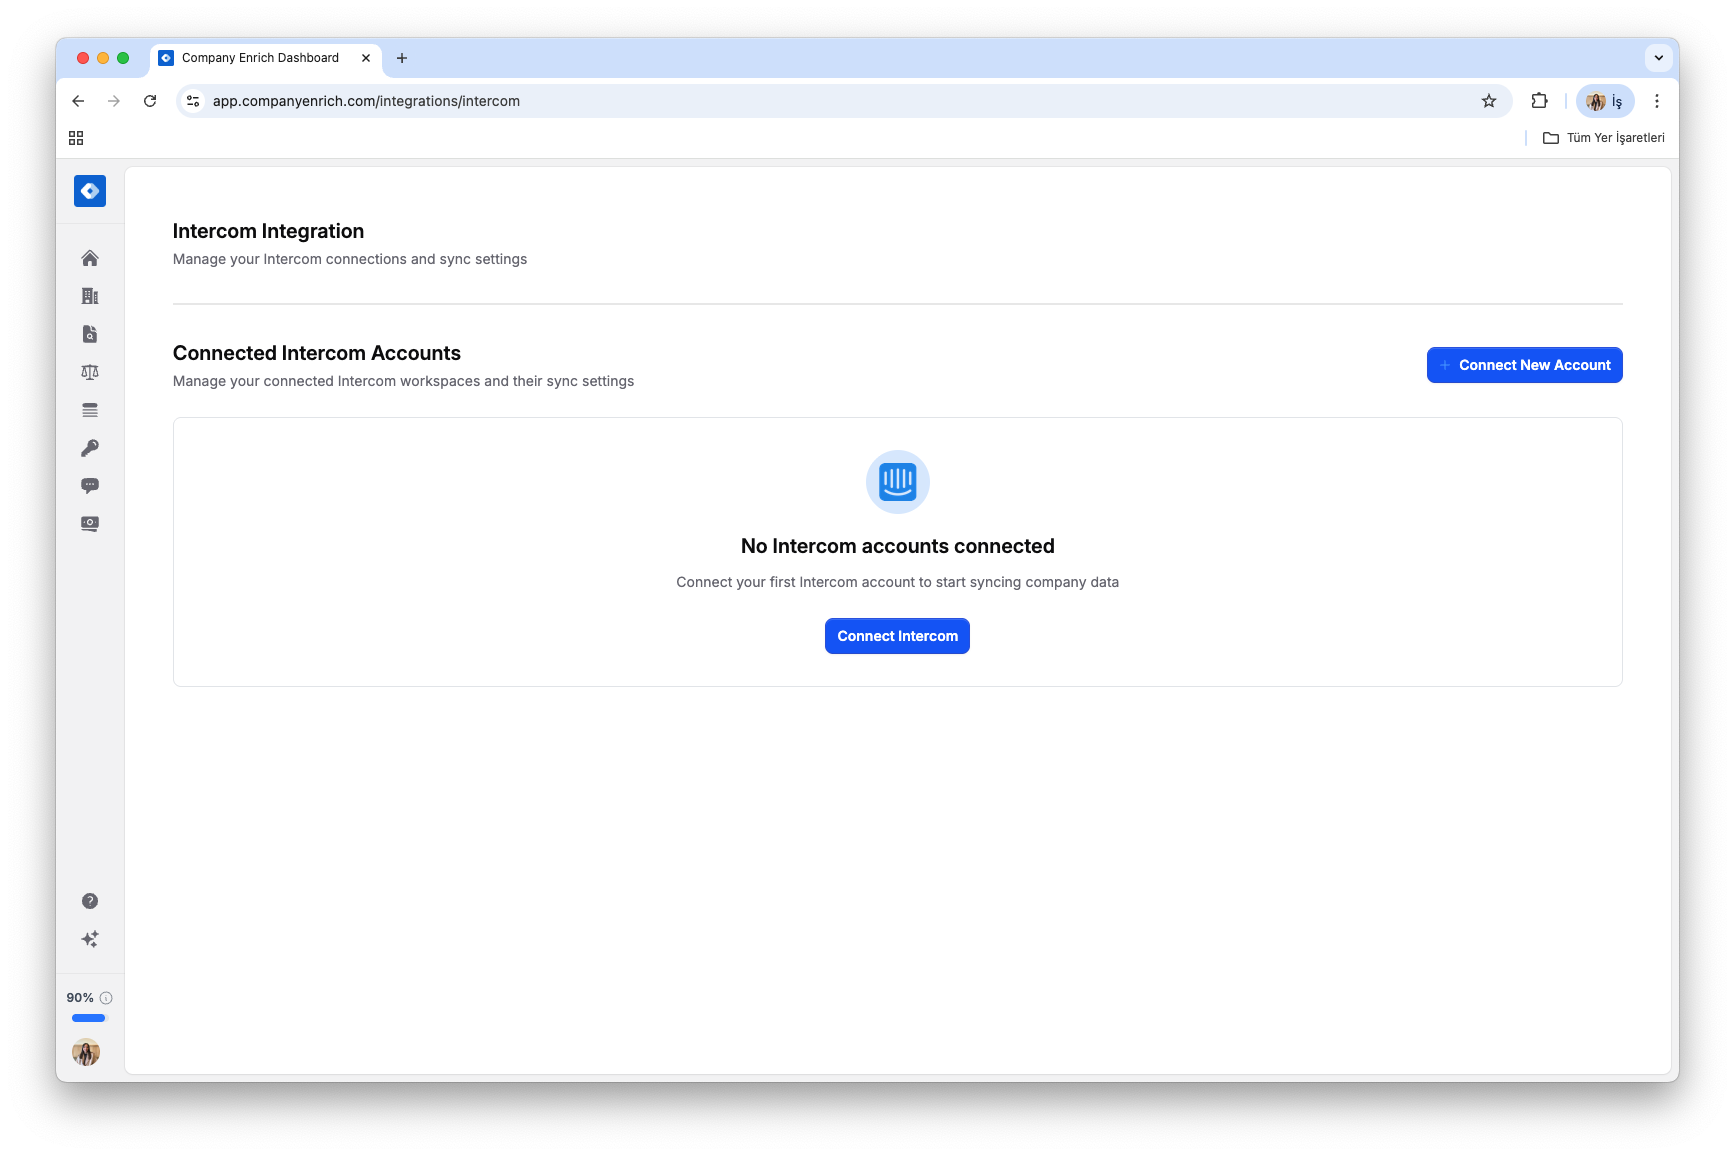Open the stacked lines list icon in sidebar

click(90, 410)
